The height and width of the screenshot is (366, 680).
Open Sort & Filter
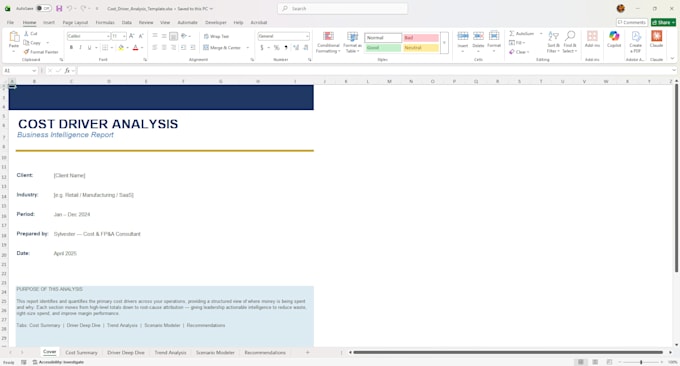tap(553, 42)
